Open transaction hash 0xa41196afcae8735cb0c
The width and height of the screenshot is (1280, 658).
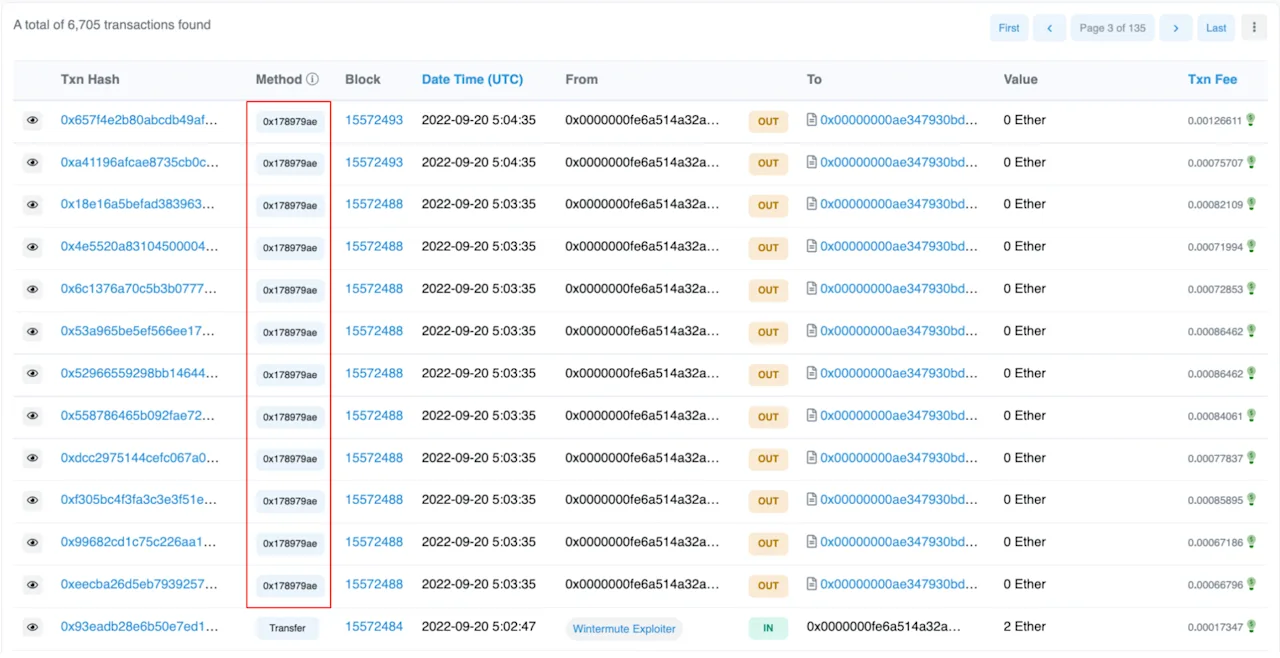139,162
